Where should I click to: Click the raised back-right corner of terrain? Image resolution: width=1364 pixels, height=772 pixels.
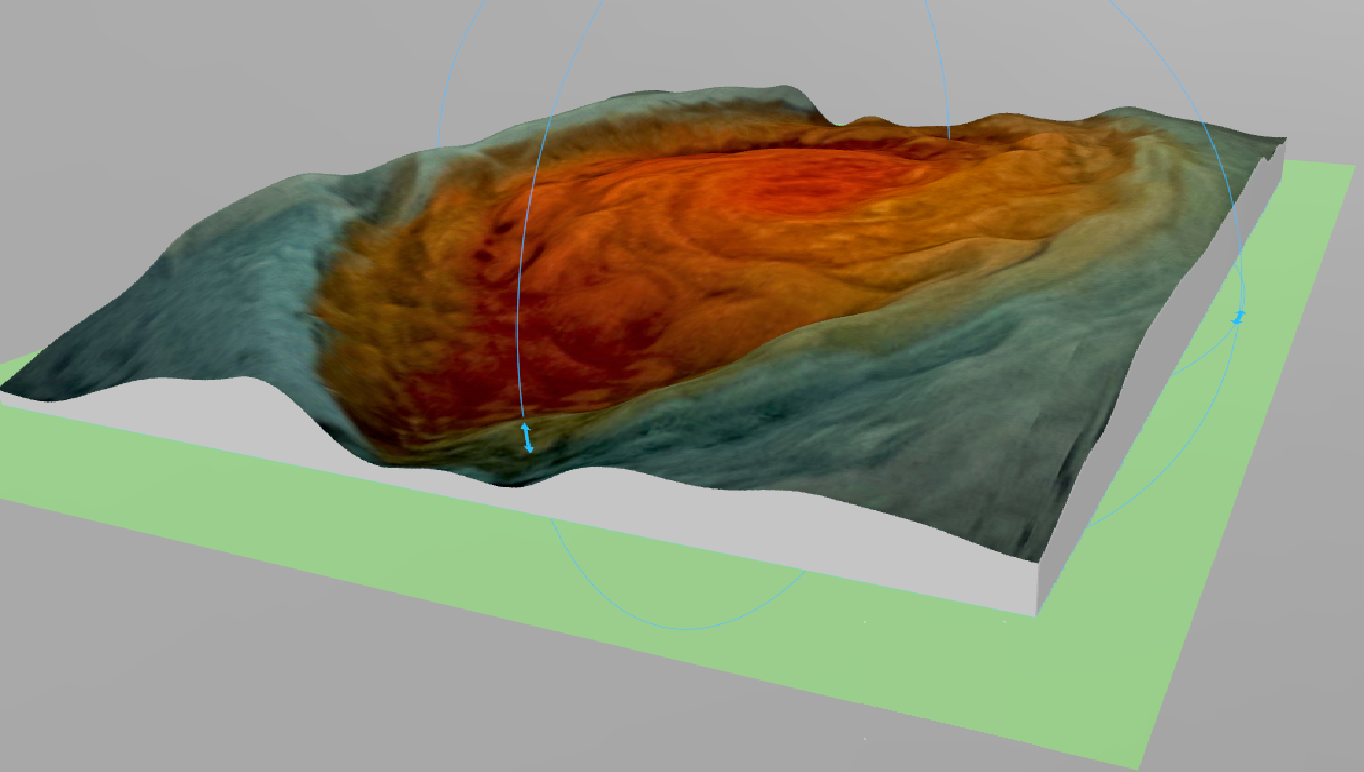(1280, 142)
